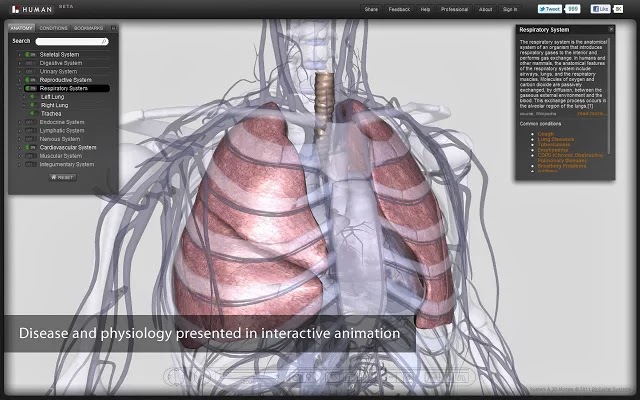Click the info panel vertical scrollbar
The height and width of the screenshot is (400, 640).
tap(609, 96)
